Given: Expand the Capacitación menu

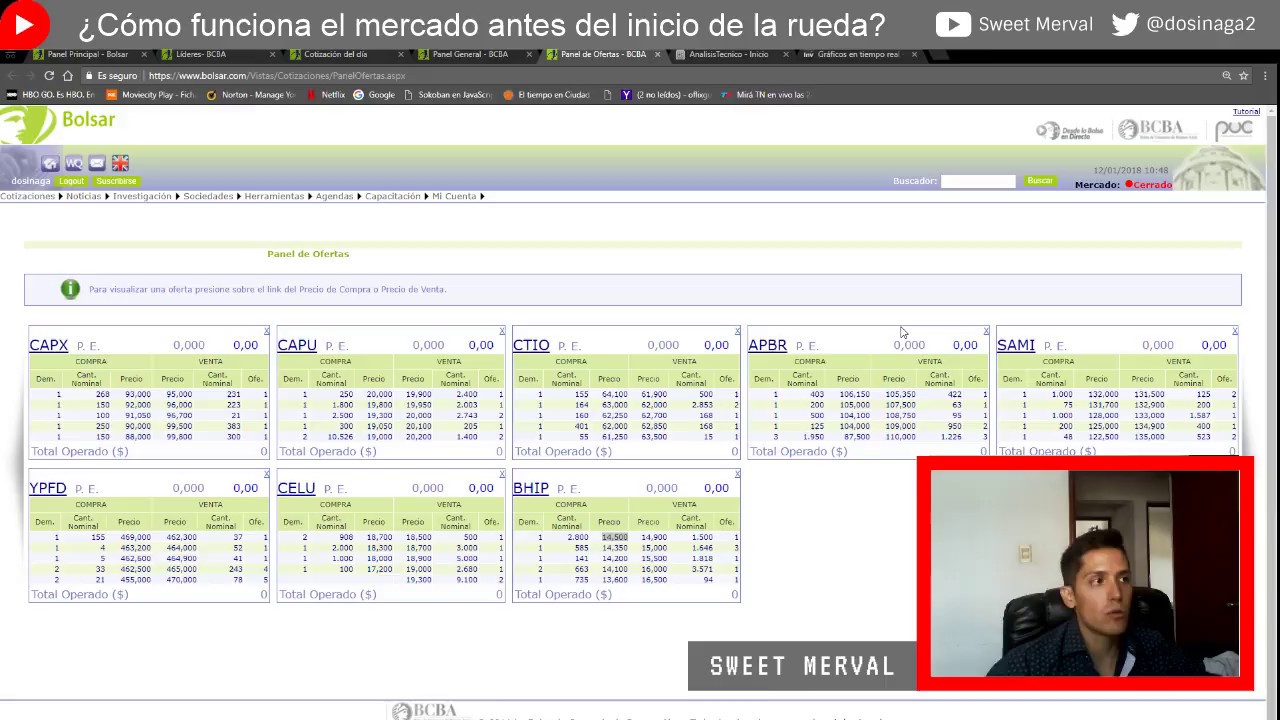Looking at the screenshot, I should (x=396, y=196).
